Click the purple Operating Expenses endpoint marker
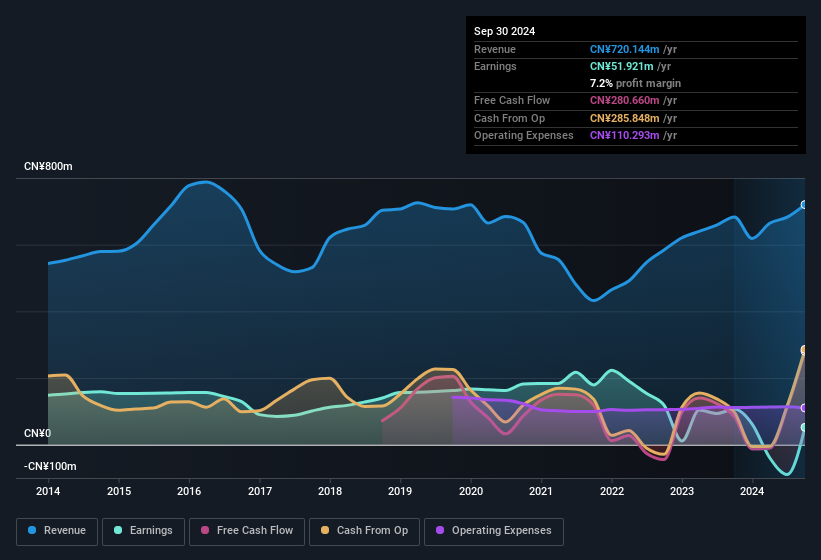The height and width of the screenshot is (560, 821). point(804,408)
